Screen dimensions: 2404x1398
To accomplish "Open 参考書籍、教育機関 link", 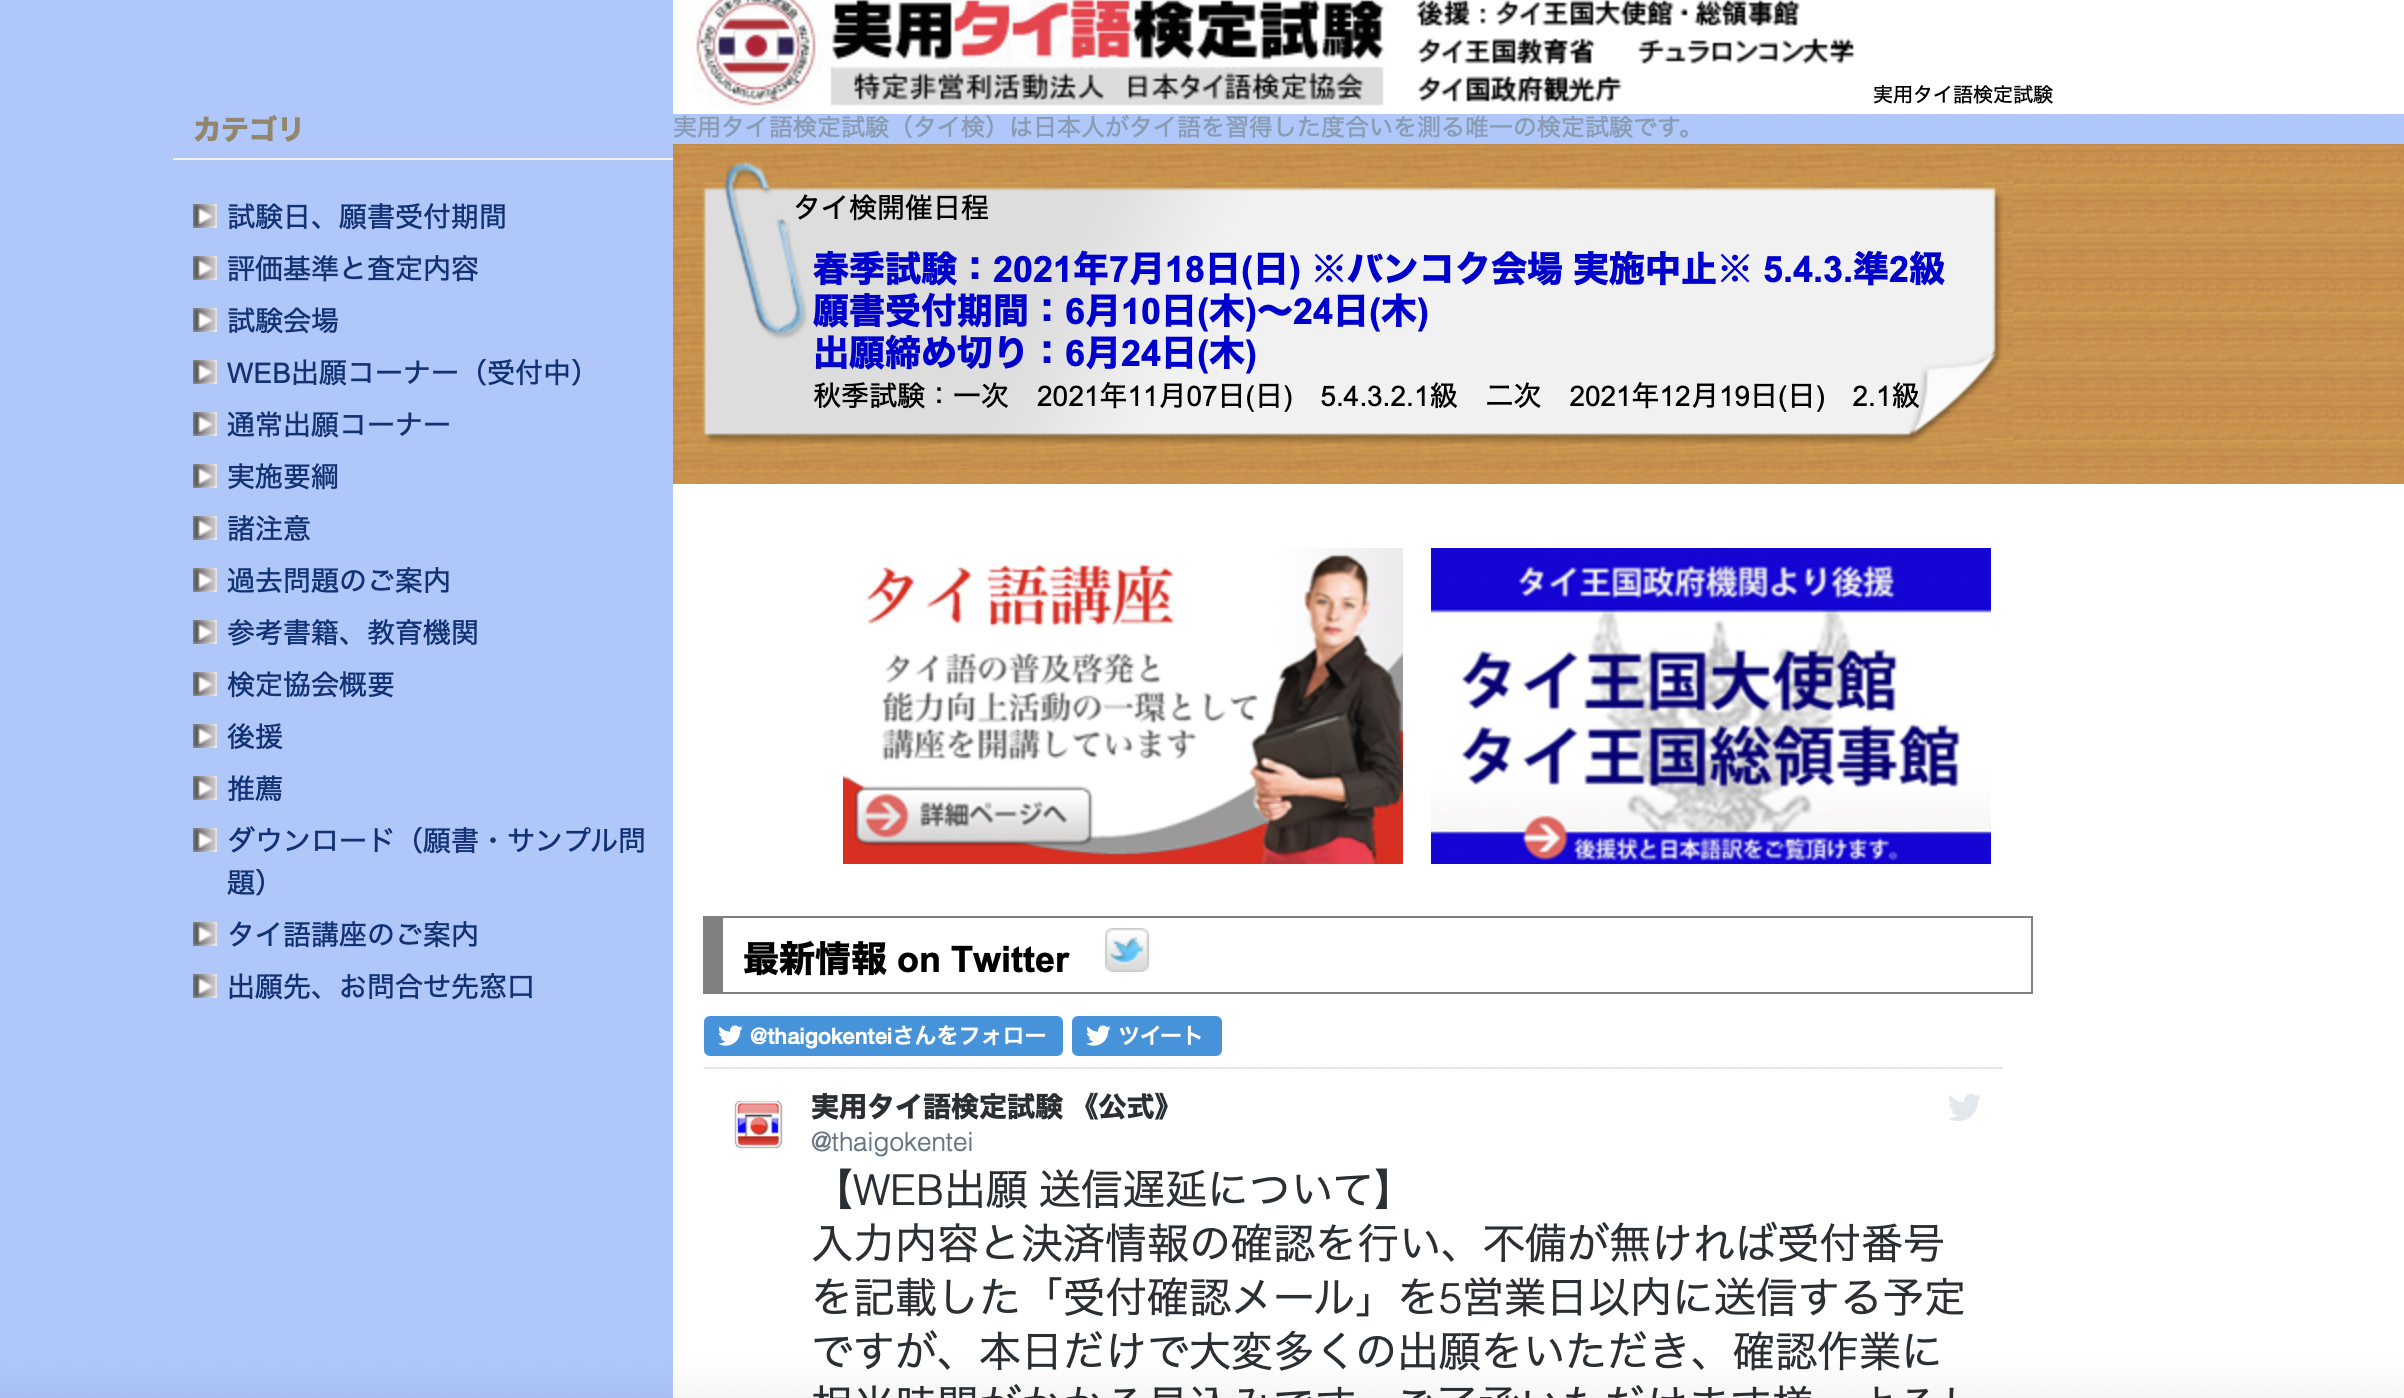I will [352, 632].
